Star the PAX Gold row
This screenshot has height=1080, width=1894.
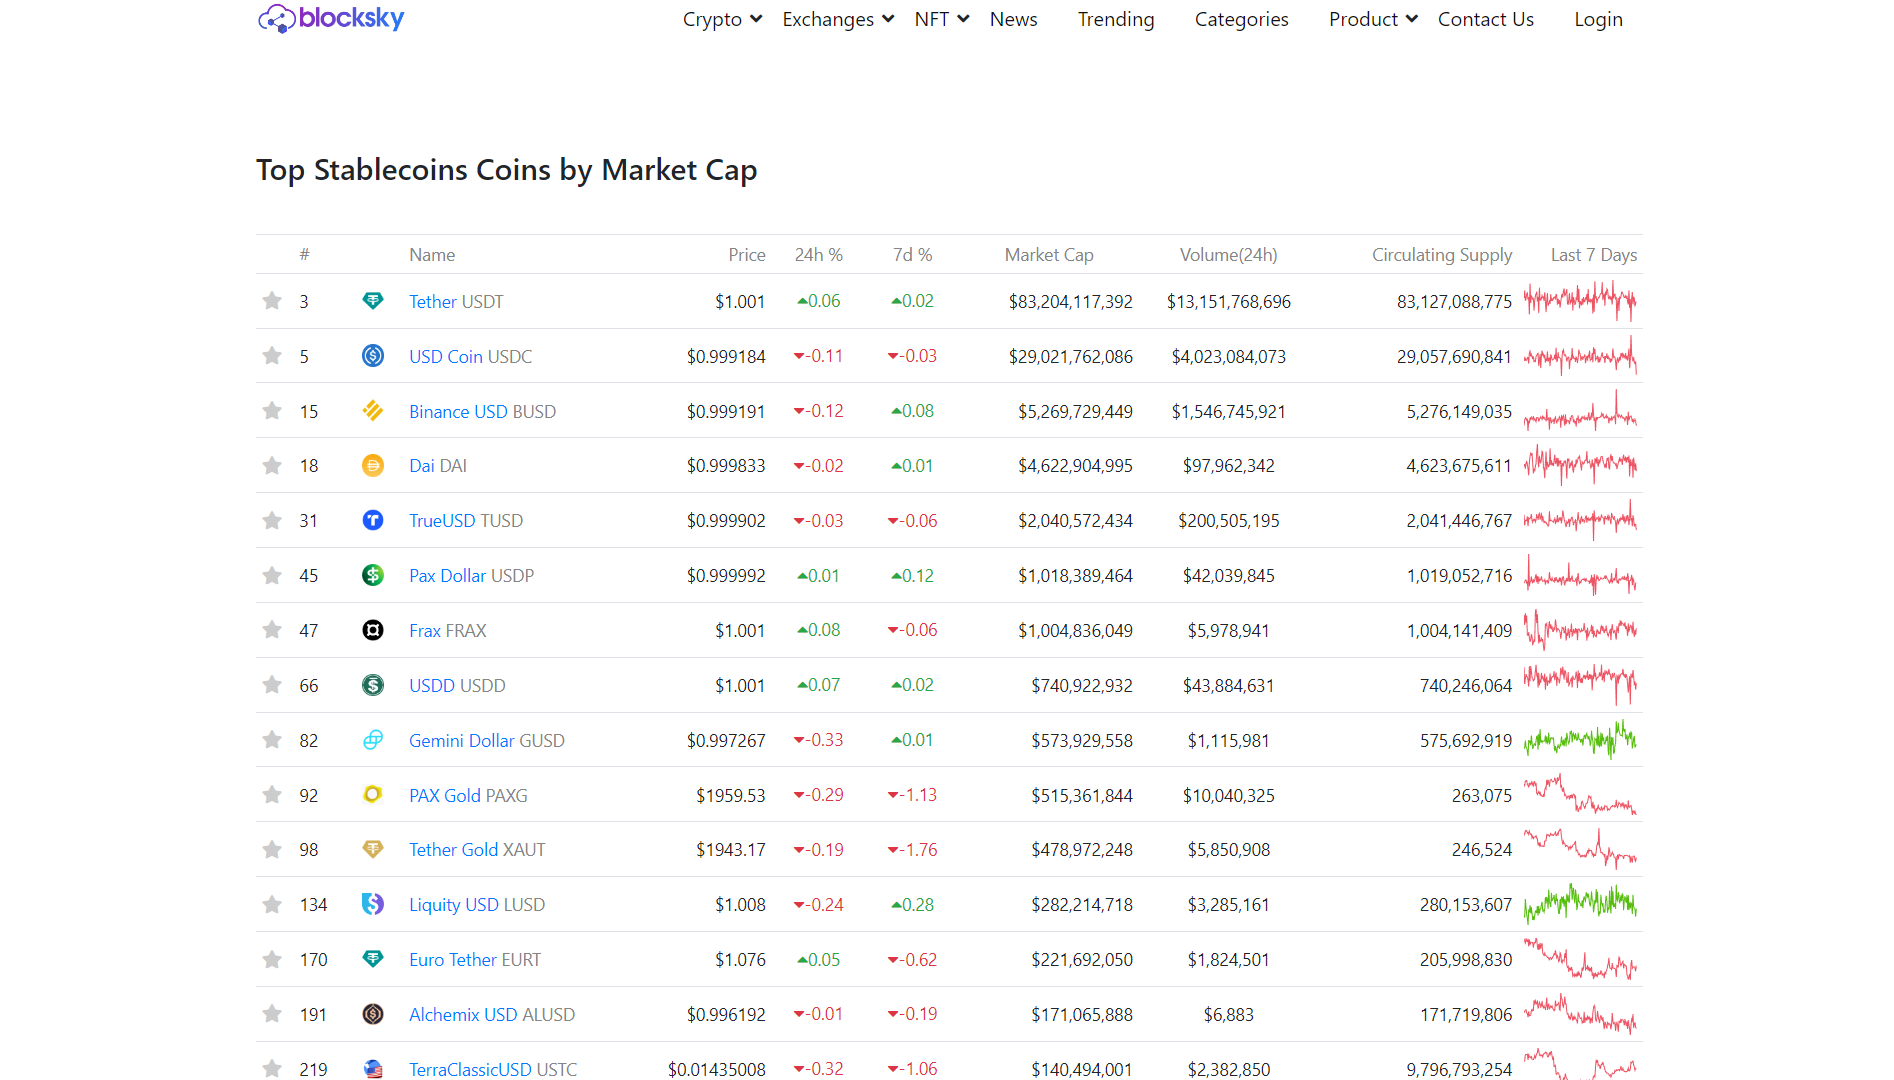(272, 795)
